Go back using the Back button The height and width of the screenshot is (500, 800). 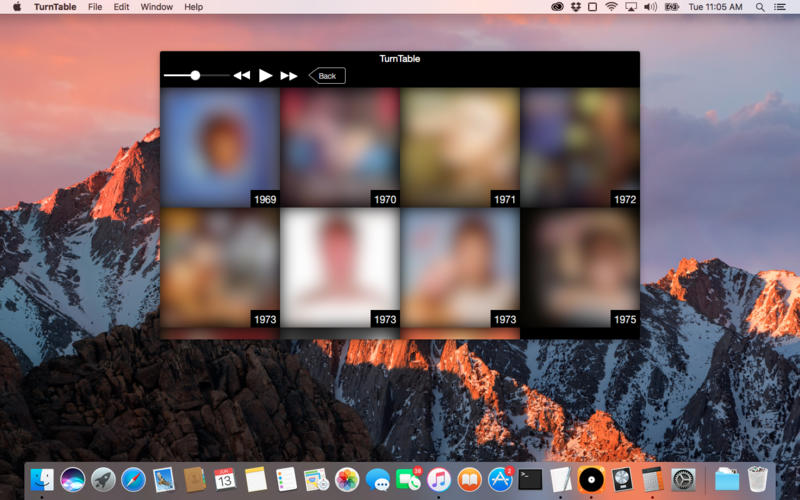click(x=327, y=76)
